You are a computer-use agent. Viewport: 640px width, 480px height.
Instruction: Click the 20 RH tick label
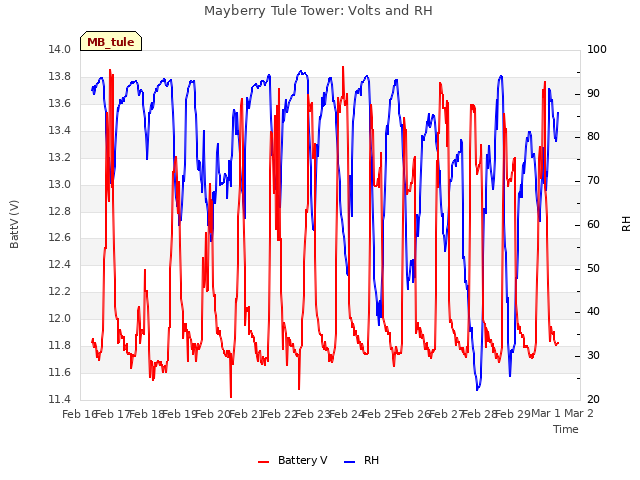click(593, 400)
